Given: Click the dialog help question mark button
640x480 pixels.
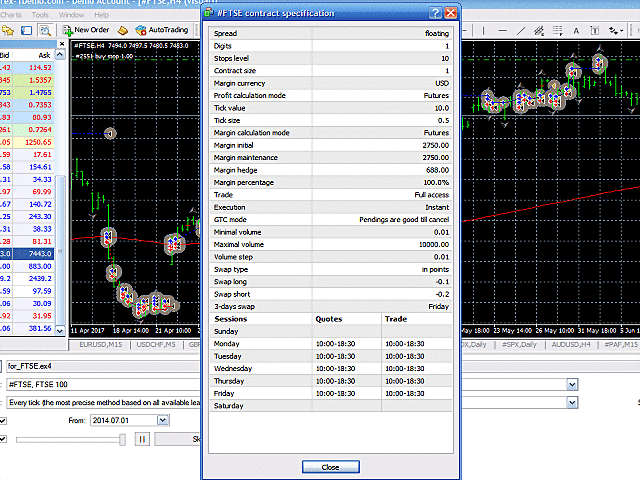Looking at the screenshot, I should tap(435, 13).
